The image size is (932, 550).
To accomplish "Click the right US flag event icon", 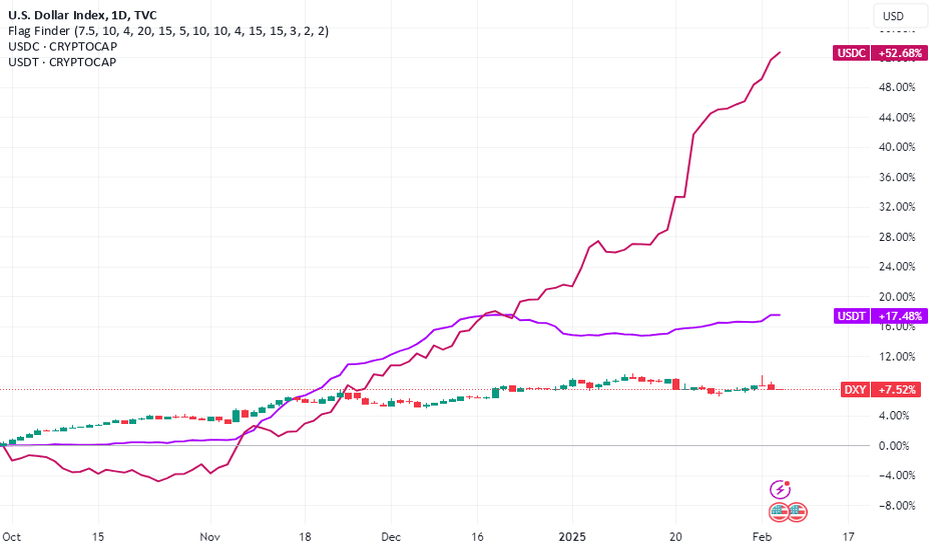I will [x=797, y=511].
